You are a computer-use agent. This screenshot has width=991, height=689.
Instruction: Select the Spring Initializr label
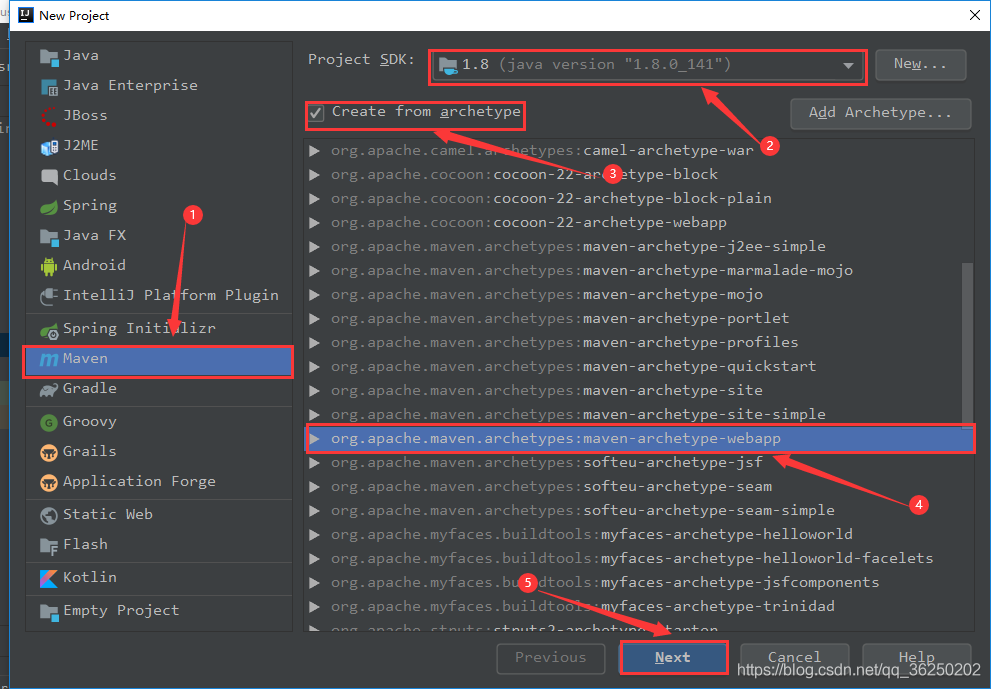tap(139, 329)
